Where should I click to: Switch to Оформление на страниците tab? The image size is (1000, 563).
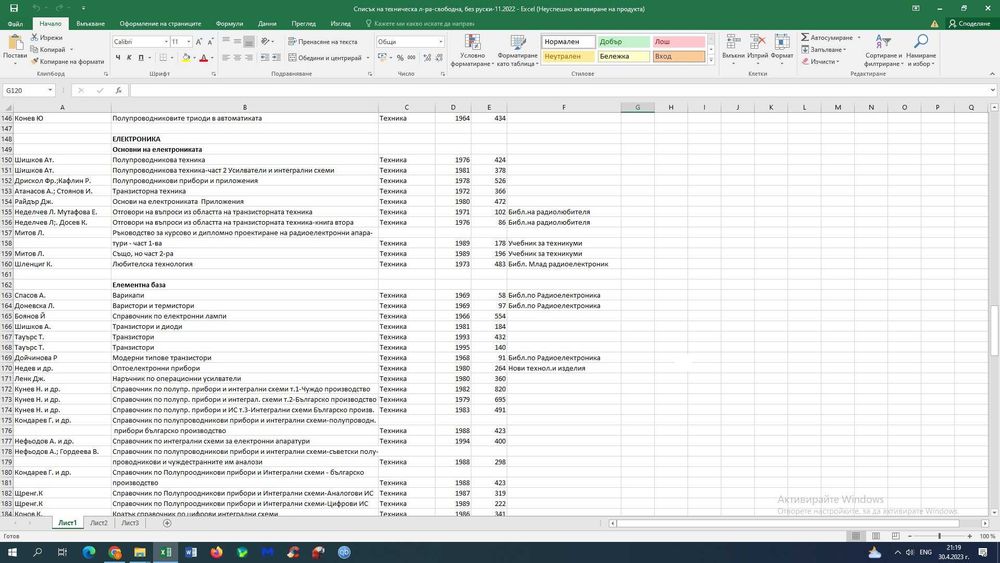pos(160,24)
